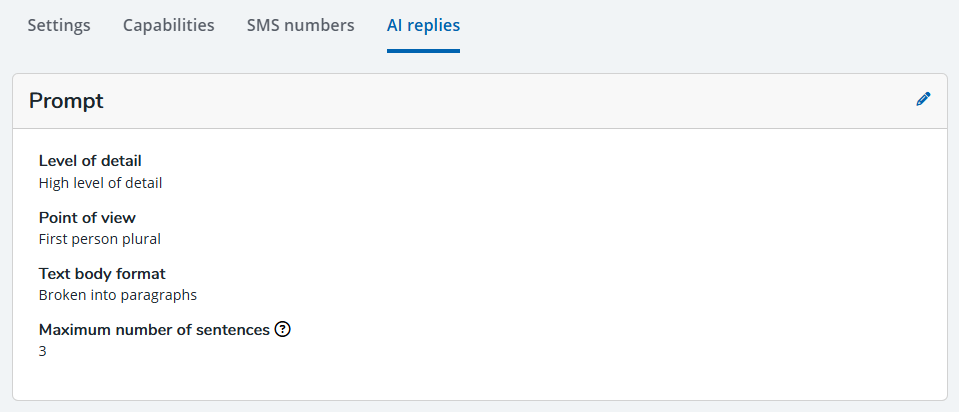
Task: Click the Level of detail label
Action: click(x=90, y=161)
